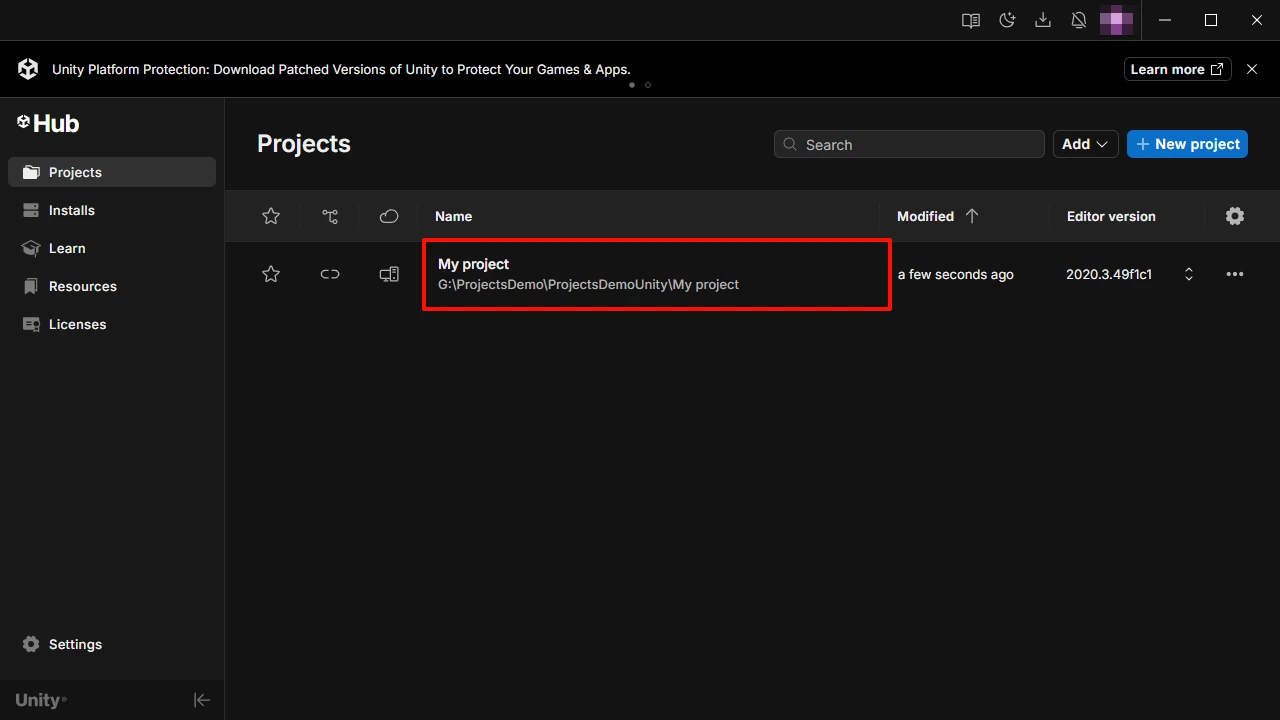Dismiss the Unity Platform Protection banner
This screenshot has height=720, width=1280.
click(x=1252, y=69)
